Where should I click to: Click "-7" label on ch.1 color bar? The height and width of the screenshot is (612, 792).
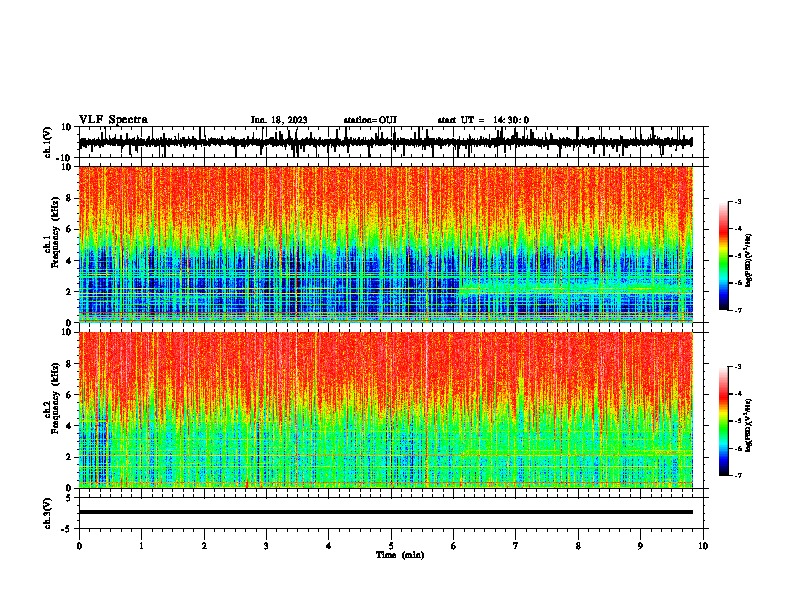click(738, 310)
